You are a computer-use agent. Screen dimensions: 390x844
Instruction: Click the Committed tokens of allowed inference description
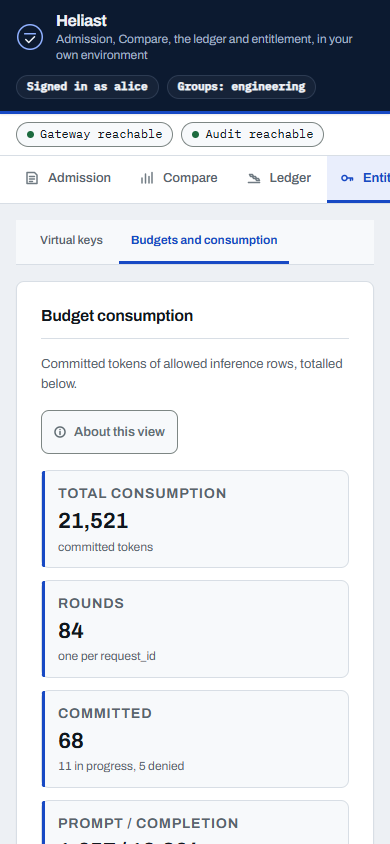(192, 374)
